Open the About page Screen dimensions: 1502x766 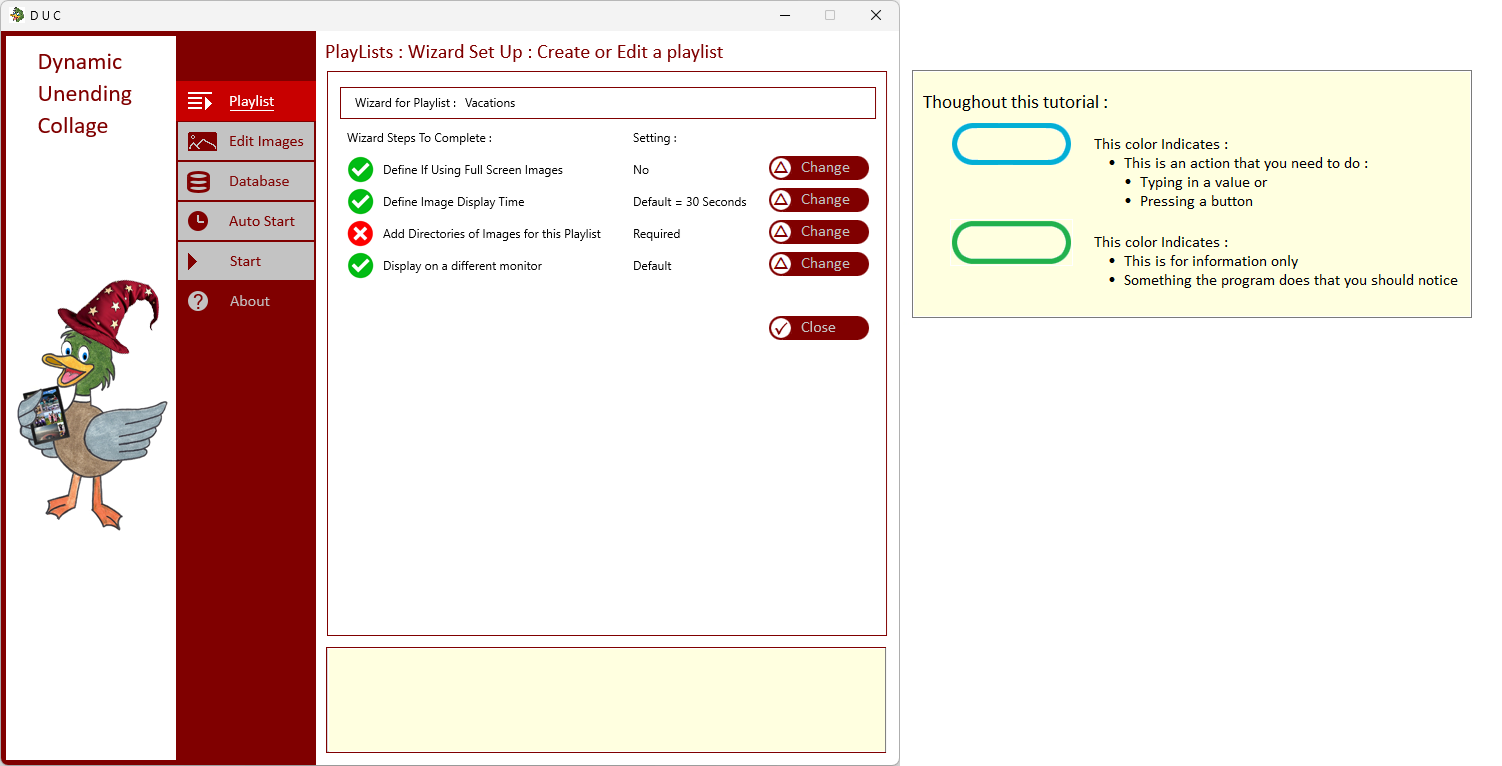click(x=246, y=301)
